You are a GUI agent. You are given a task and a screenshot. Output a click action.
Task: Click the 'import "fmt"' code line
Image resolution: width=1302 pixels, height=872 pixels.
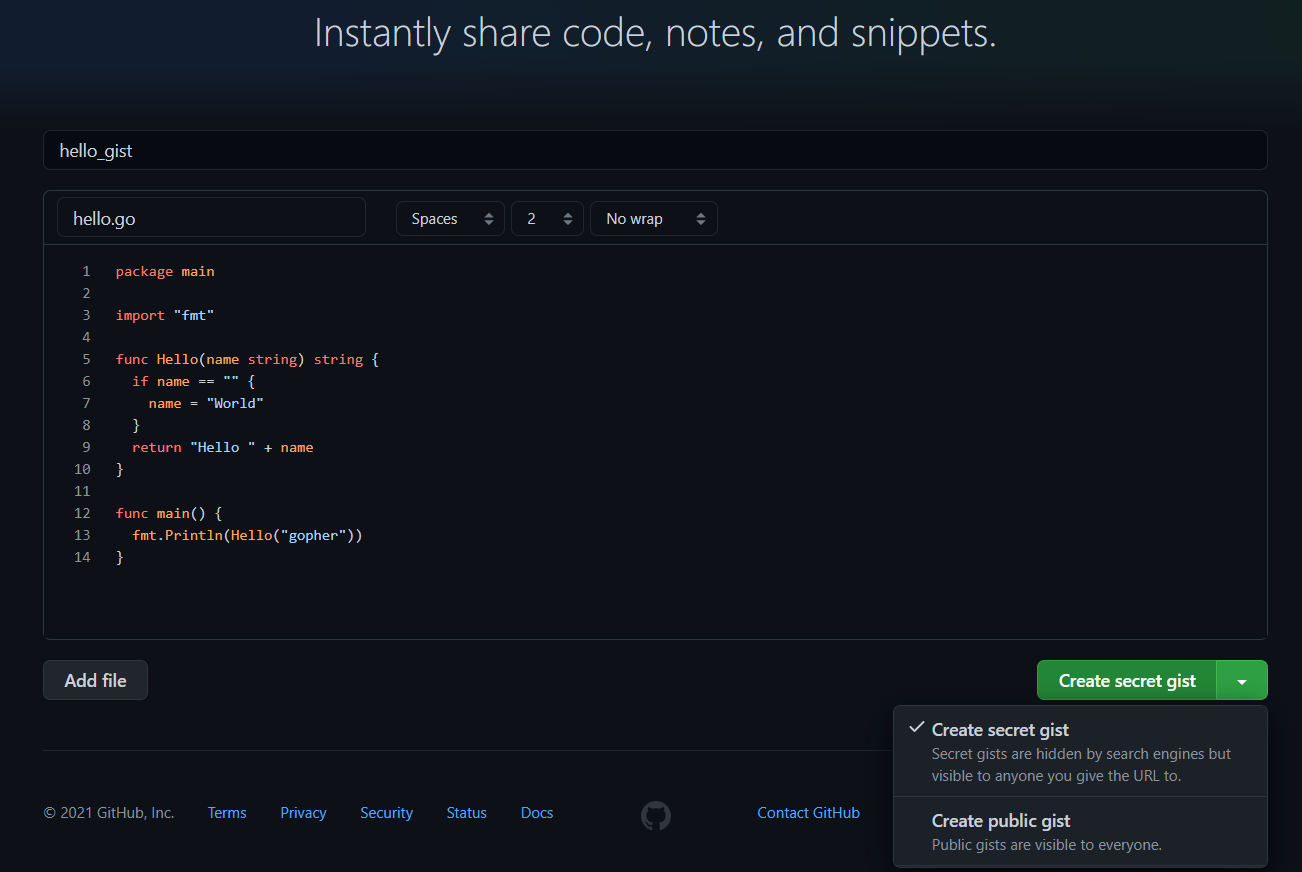165,315
